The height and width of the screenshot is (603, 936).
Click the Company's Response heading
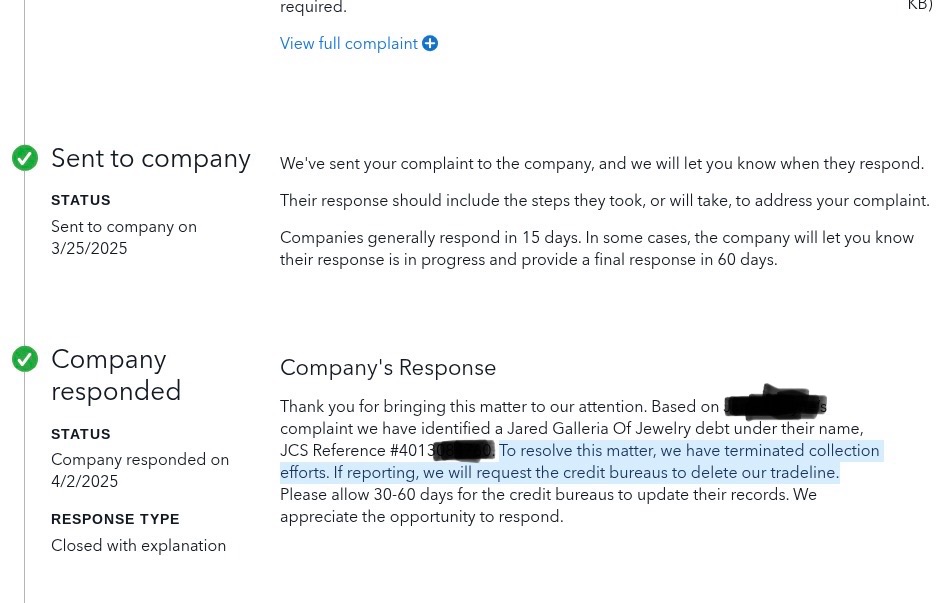point(388,368)
